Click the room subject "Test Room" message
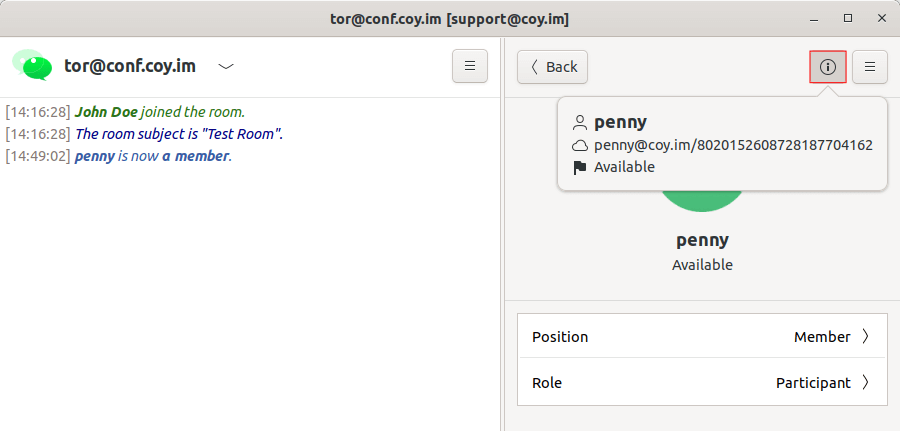Screen dimensions: 900x431 point(179,134)
